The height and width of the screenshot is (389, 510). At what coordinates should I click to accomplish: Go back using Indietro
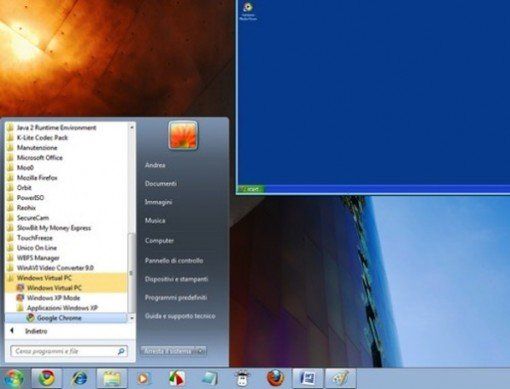click(36, 331)
